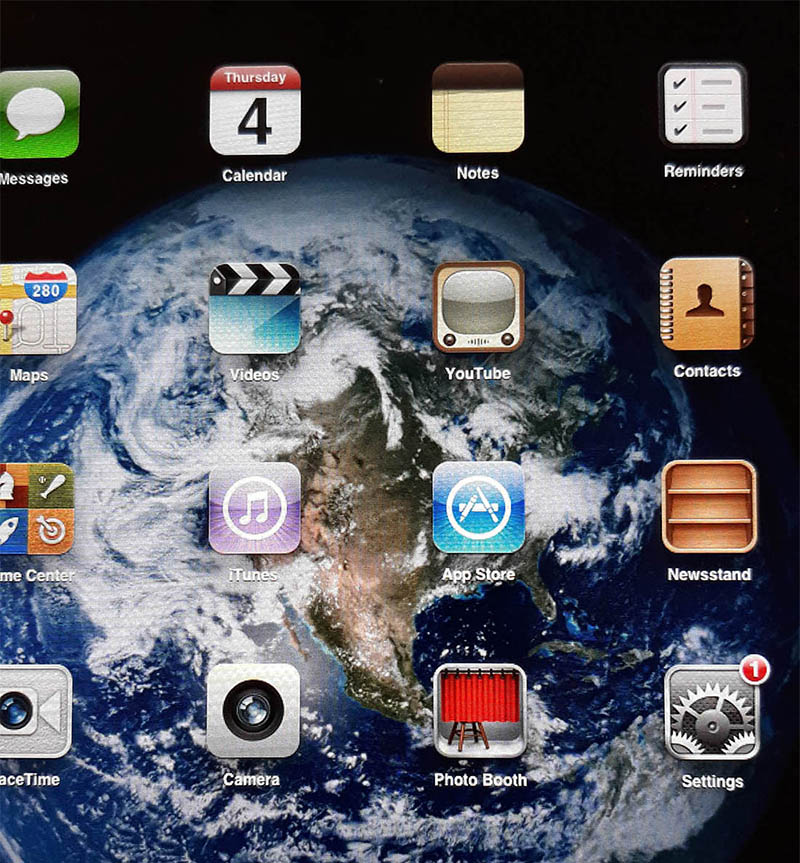
Task: Tap the Settings label text
Action: coord(712,782)
